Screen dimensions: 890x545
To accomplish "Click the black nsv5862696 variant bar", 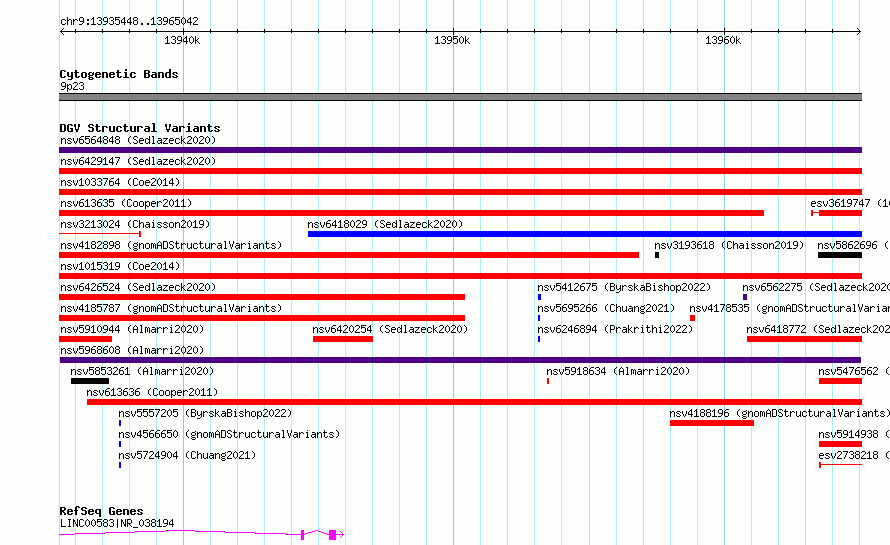I will click(840, 255).
